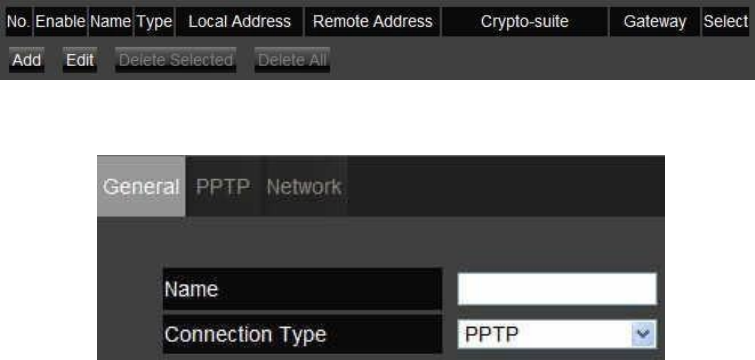755x360 pixels.
Task: Click the Local Address column header
Action: (239, 22)
